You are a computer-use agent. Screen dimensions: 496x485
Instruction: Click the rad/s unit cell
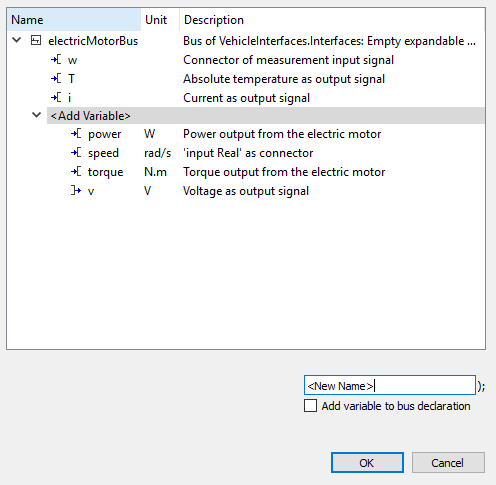(157, 153)
